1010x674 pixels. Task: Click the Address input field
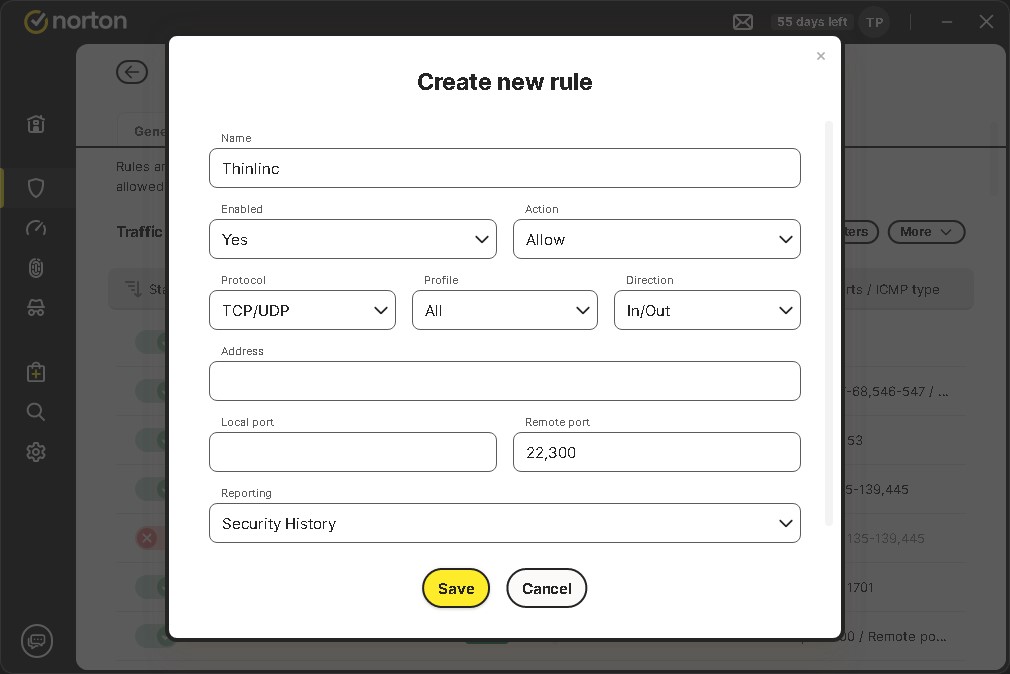point(505,382)
